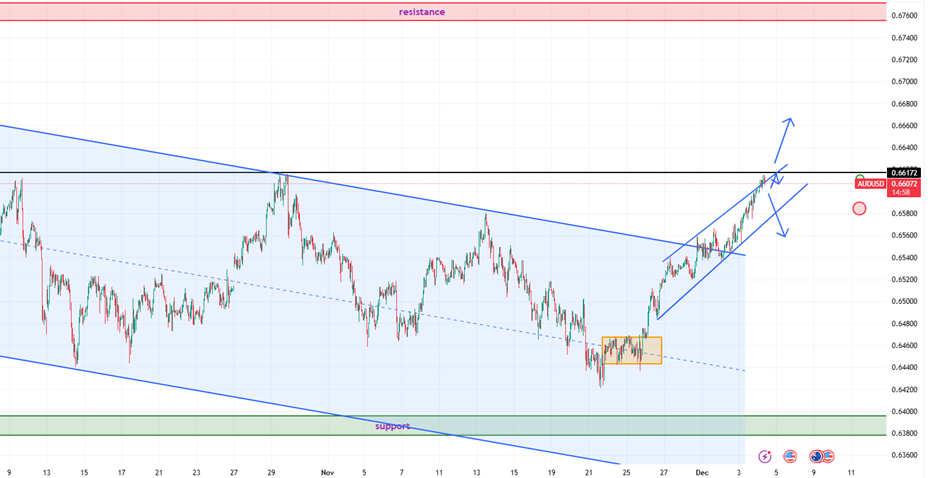
Task: Click the US flag event icon near date 5
Action: click(x=790, y=456)
